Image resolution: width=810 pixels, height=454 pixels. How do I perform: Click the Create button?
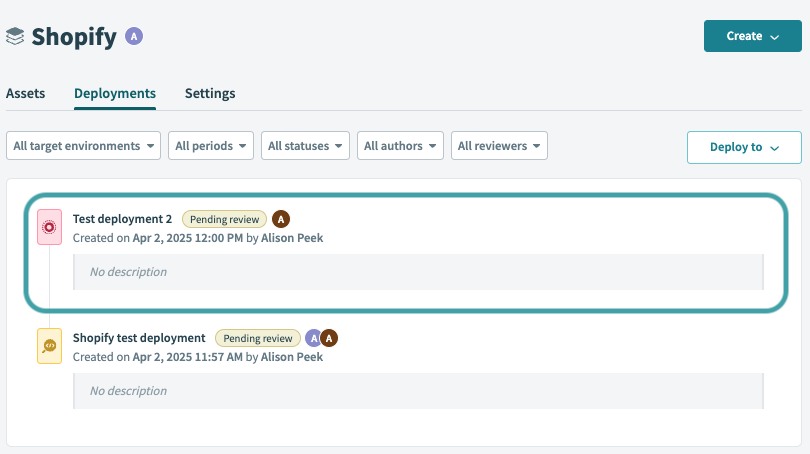point(752,36)
